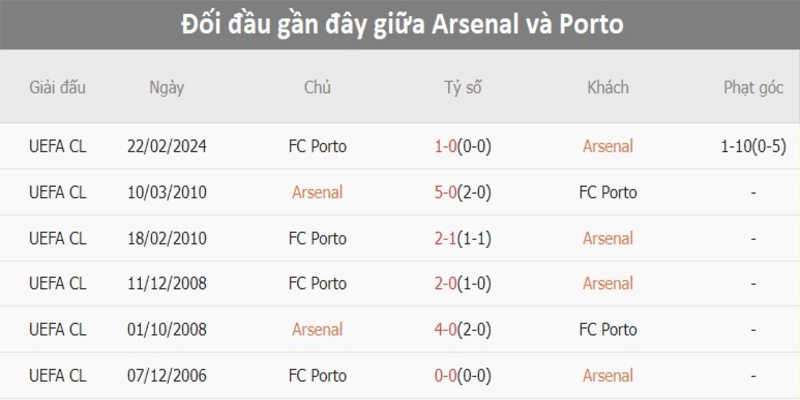Click UEFA CL label in 07/12/2006 row
This screenshot has height=400, width=800.
[57, 376]
